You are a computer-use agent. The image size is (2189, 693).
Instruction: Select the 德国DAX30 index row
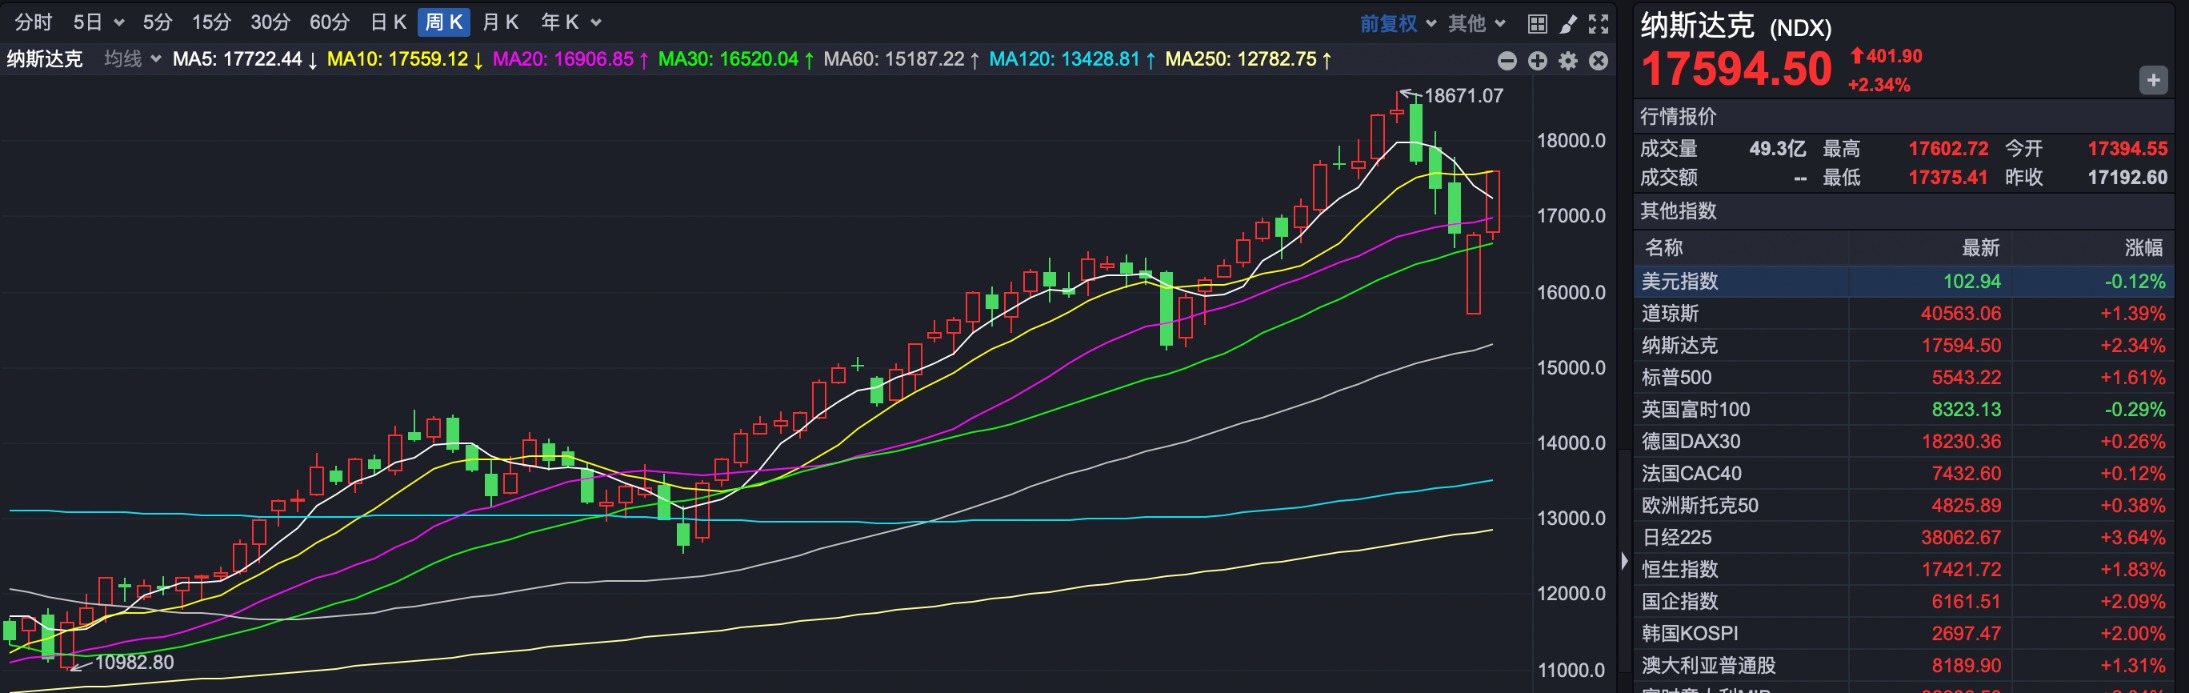tap(1904, 441)
